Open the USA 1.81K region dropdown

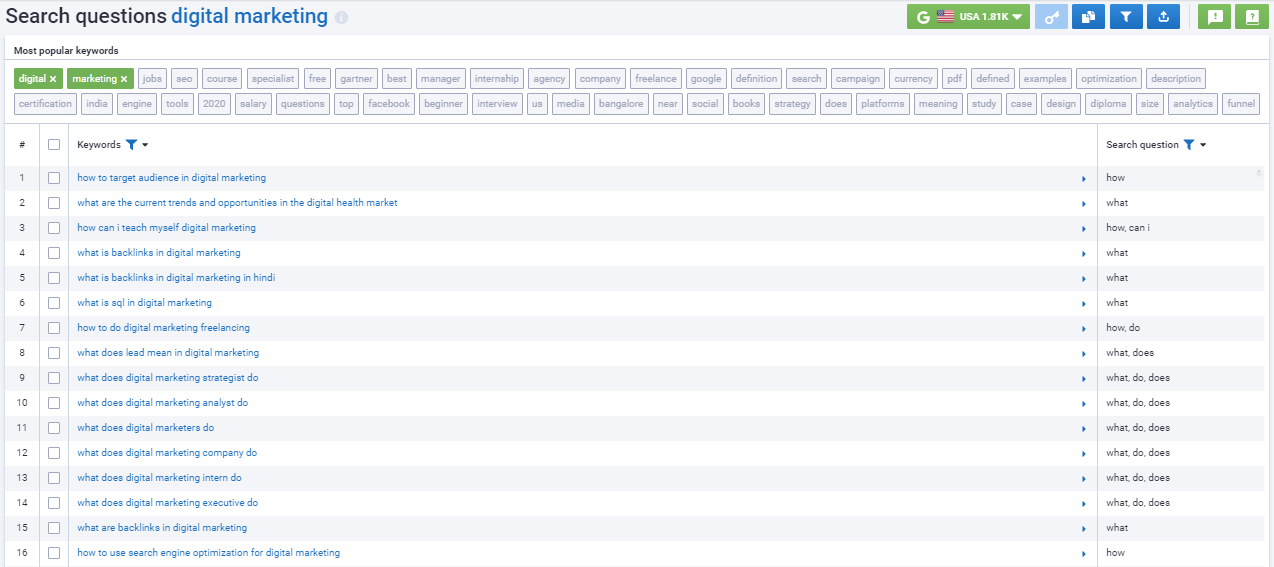(968, 17)
